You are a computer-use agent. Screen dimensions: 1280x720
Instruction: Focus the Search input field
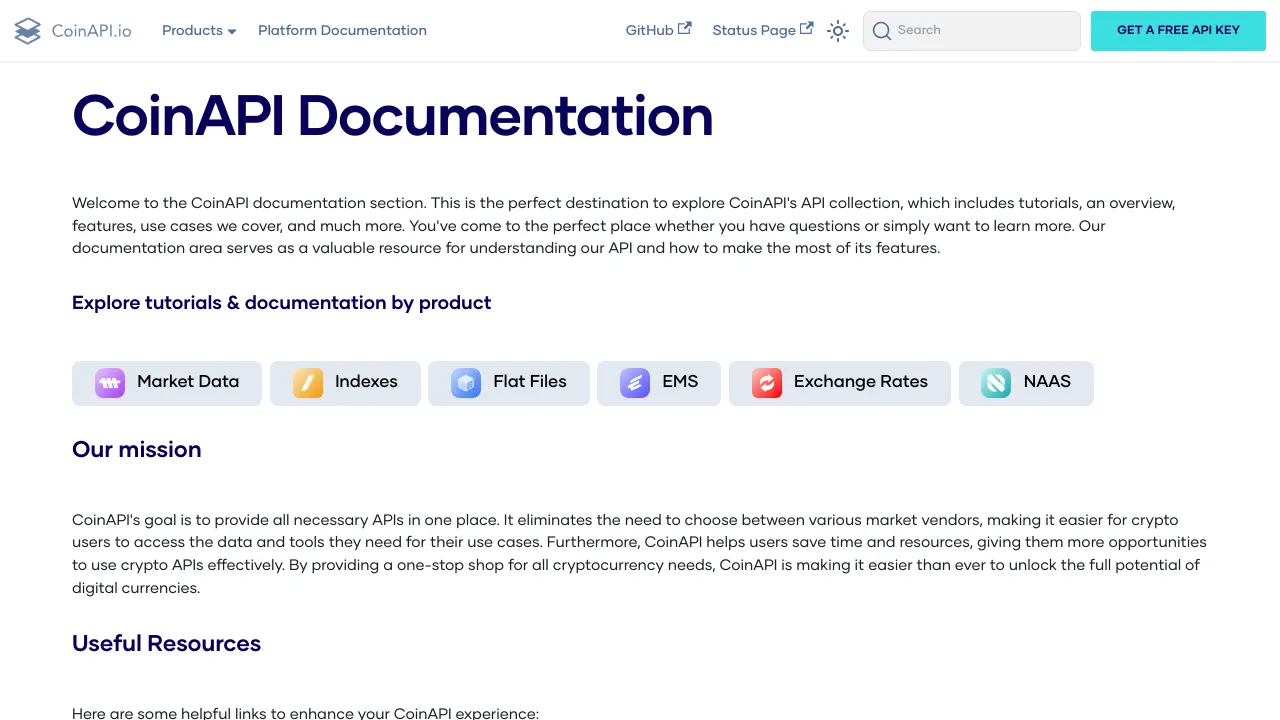[x=972, y=31]
